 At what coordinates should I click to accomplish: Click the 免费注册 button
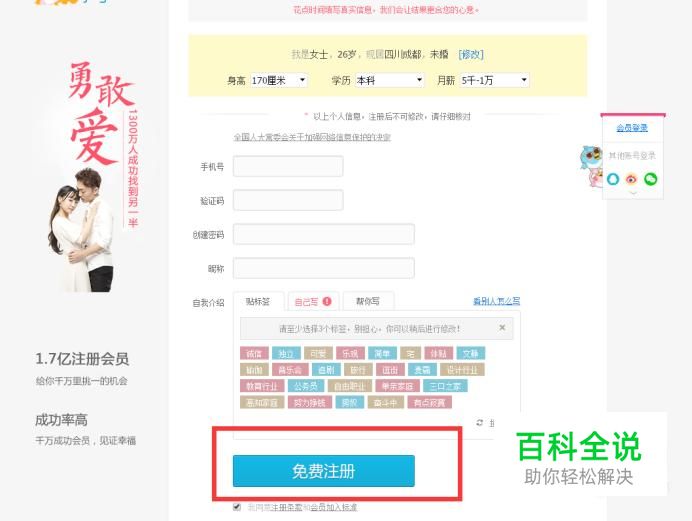point(324,471)
